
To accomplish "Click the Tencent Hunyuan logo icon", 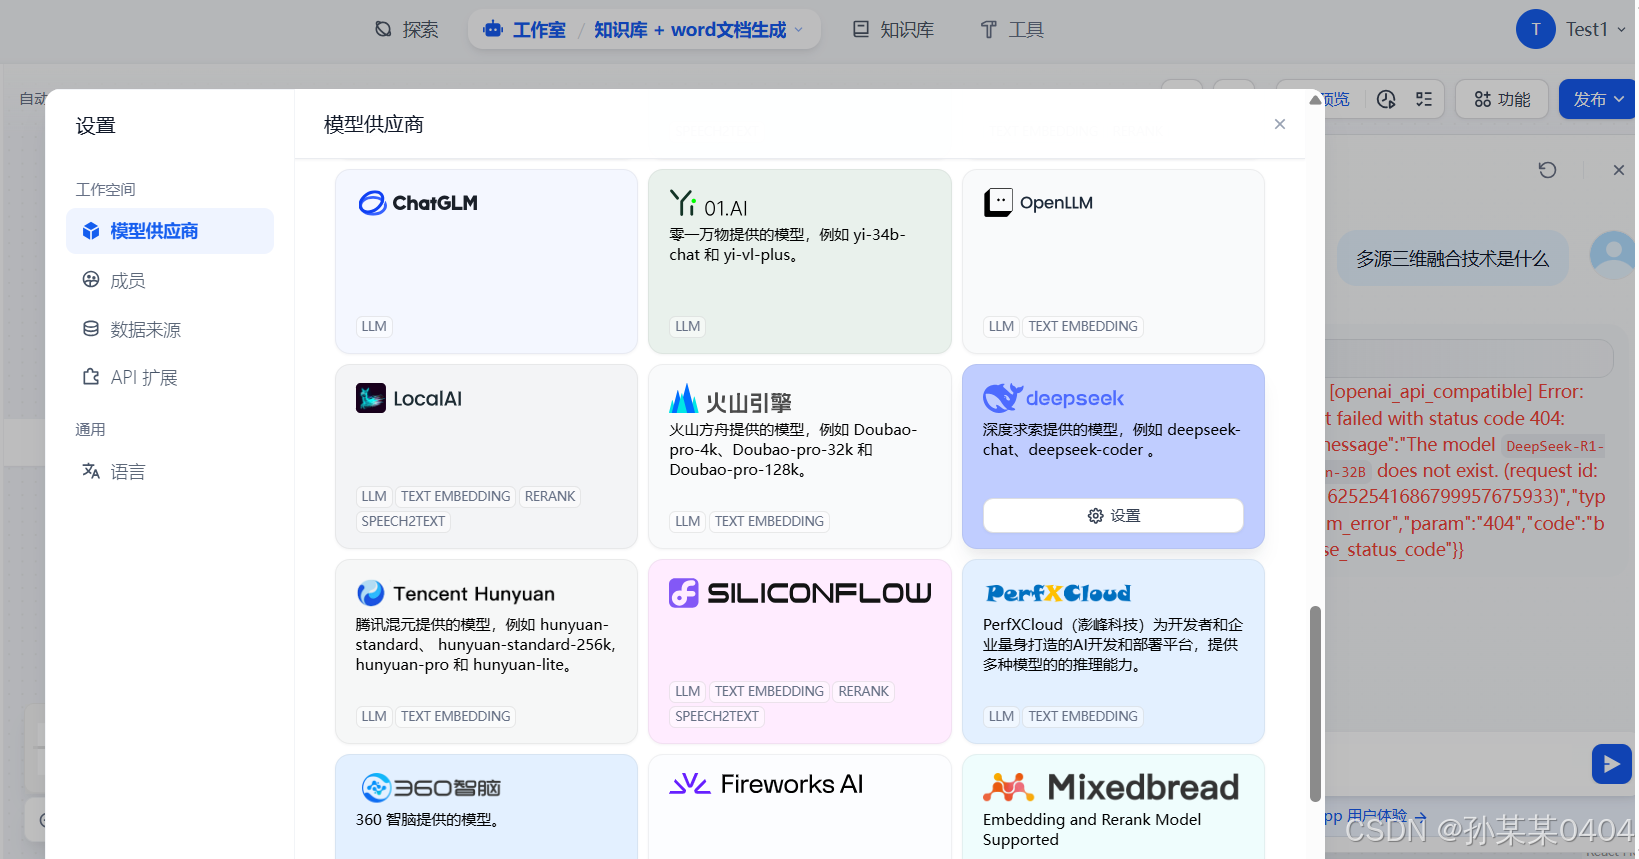I will click(371, 593).
